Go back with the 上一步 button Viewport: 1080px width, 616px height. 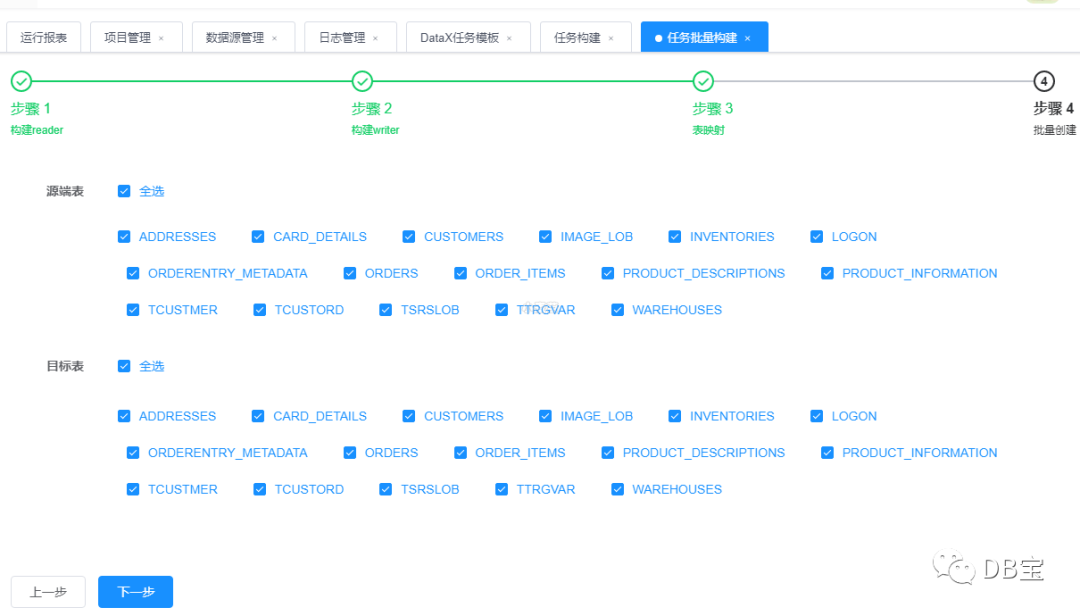[48, 592]
